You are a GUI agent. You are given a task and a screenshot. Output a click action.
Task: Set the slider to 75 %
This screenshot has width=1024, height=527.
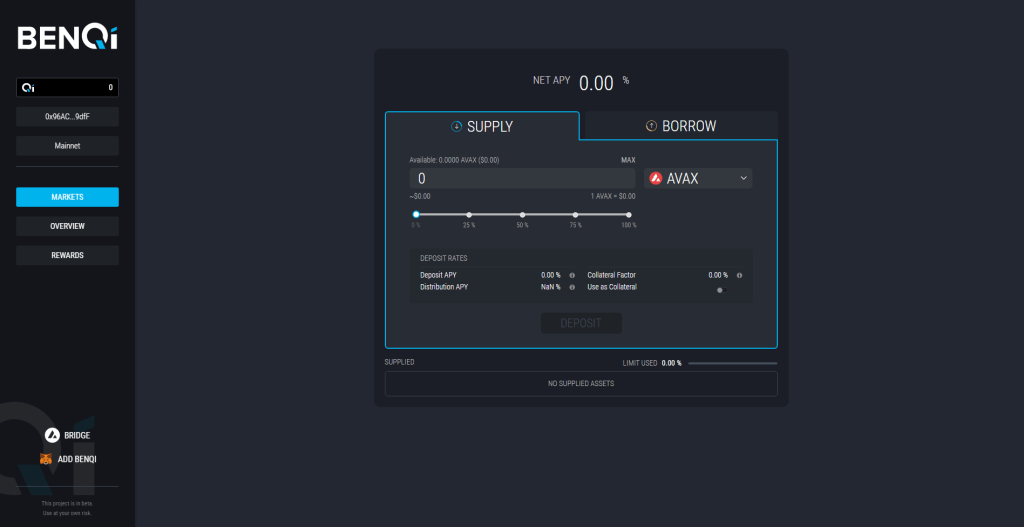(575, 214)
